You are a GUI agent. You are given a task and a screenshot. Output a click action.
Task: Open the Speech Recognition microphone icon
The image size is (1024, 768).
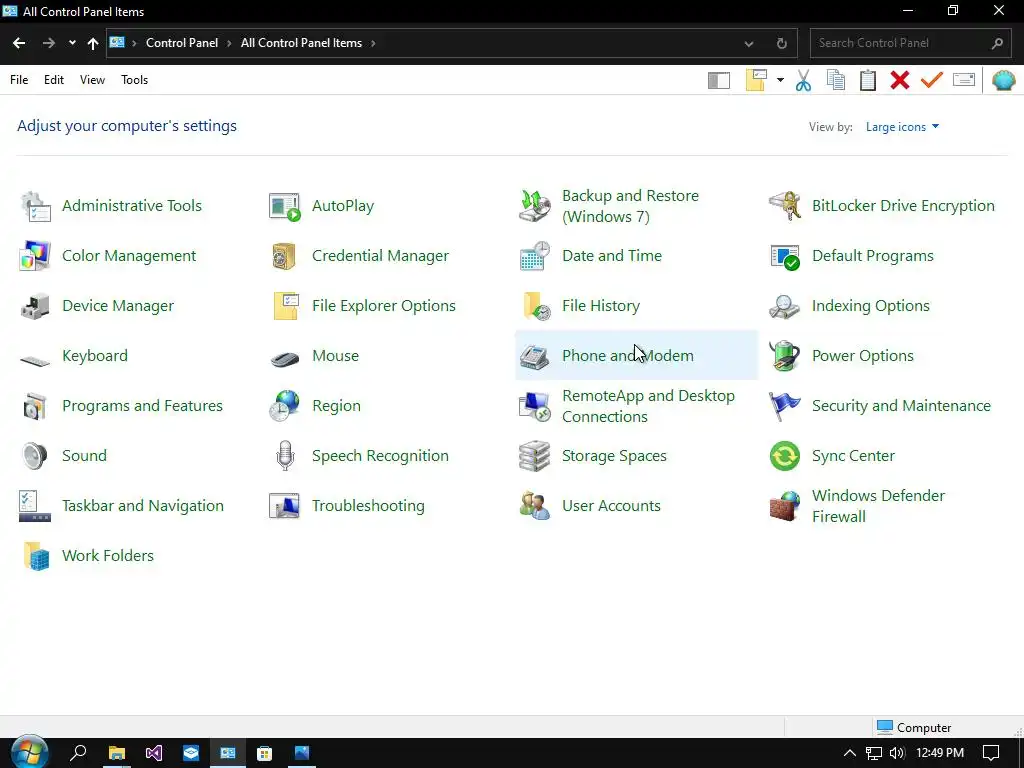click(285, 456)
